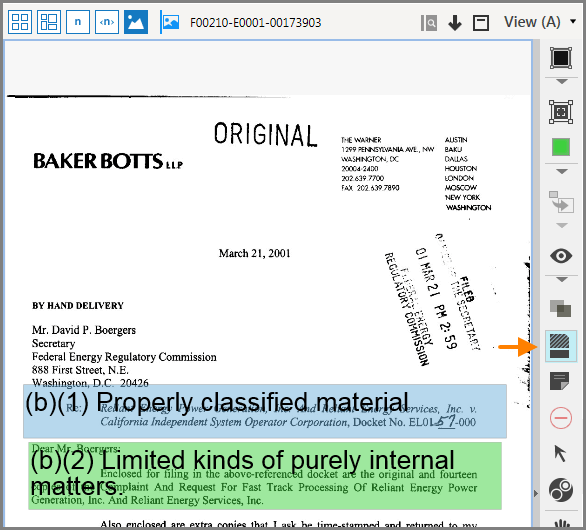Click 'Mr. David P. Boergers' addressee line
Screen dimensions: 586x530
tap(84, 330)
